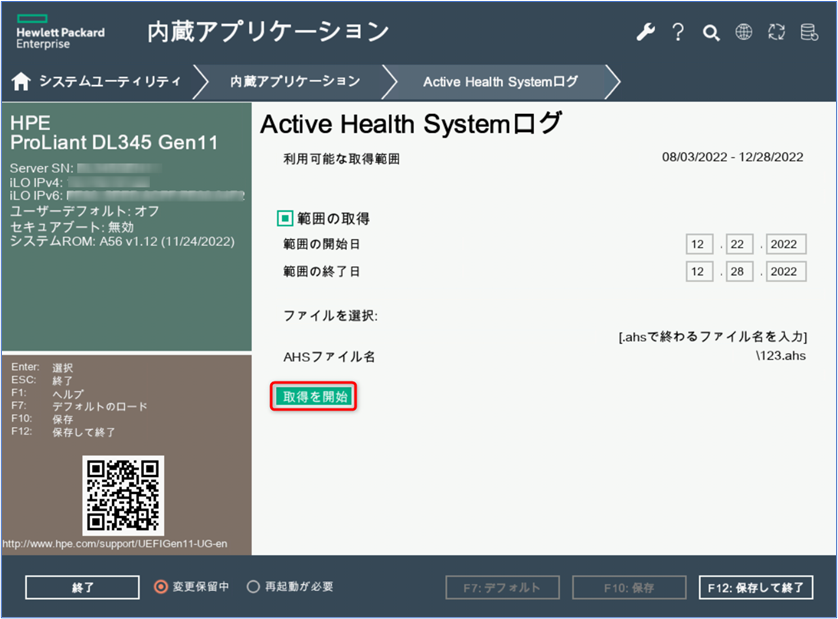This screenshot has width=838, height=619.
Task: Click the month field of 範囲の開始日
Action: 699,243
